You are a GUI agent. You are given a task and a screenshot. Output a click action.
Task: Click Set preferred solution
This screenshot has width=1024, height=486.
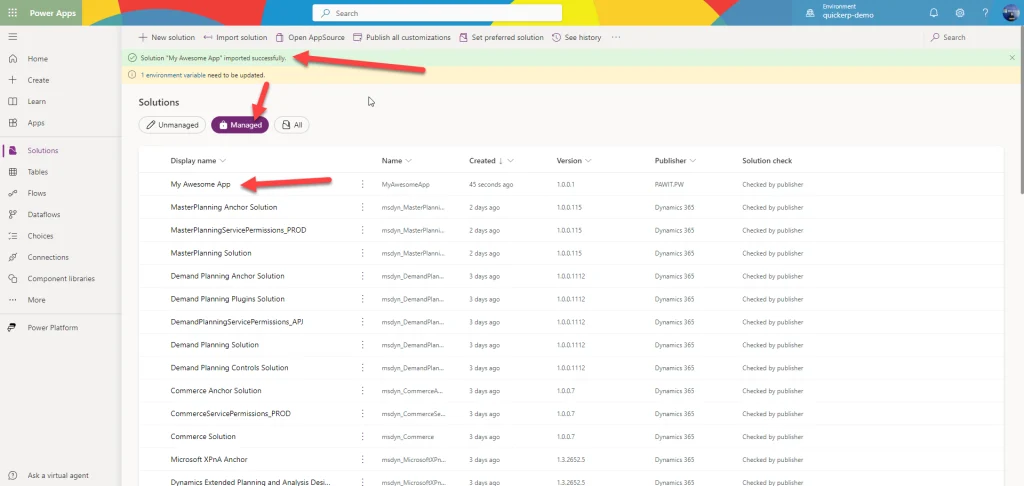coord(502,37)
